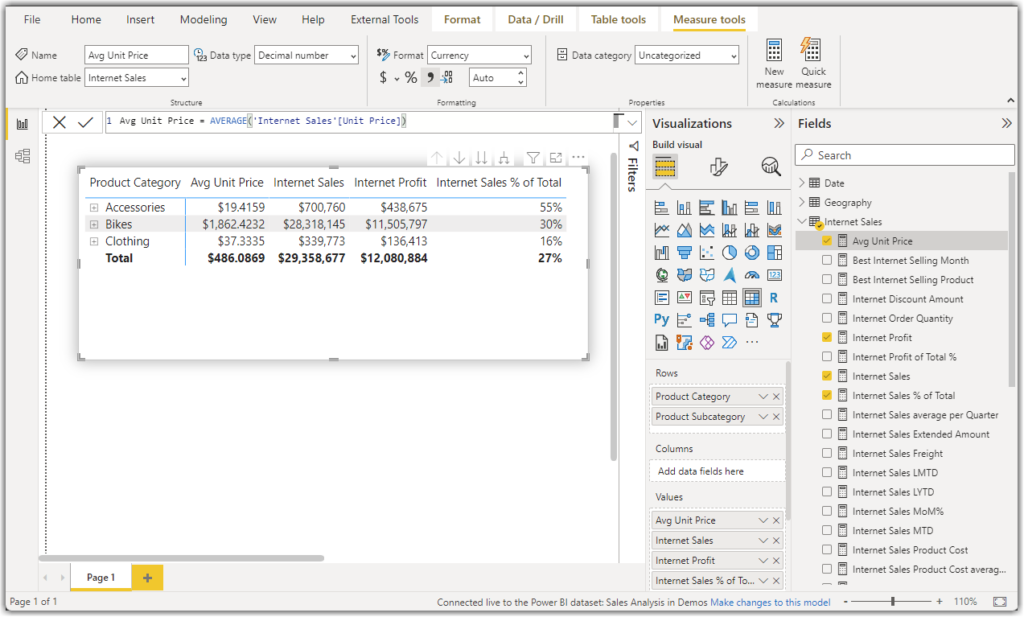
Task: Open the Table tools tab
Action: [618, 20]
